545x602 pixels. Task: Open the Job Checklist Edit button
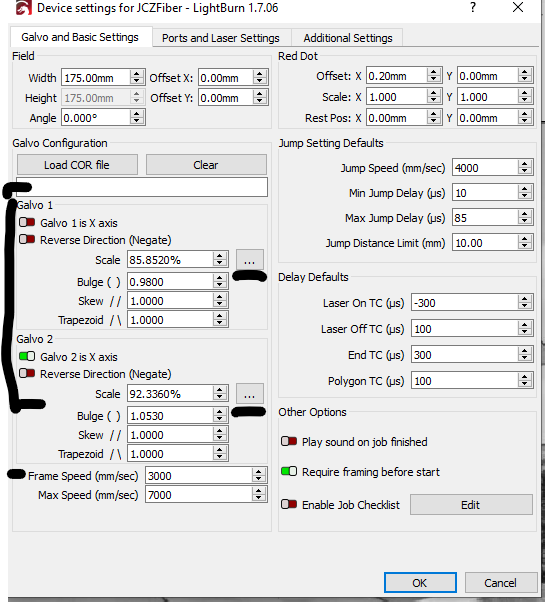tap(471, 504)
